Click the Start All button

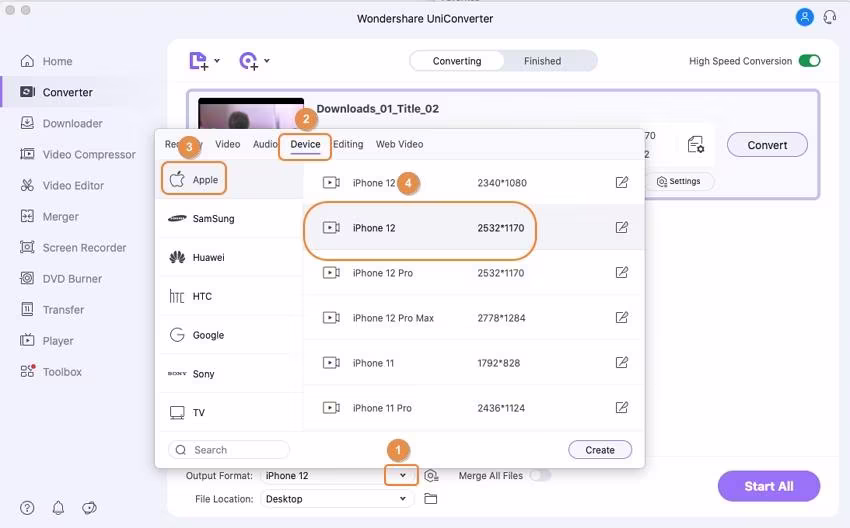click(769, 486)
